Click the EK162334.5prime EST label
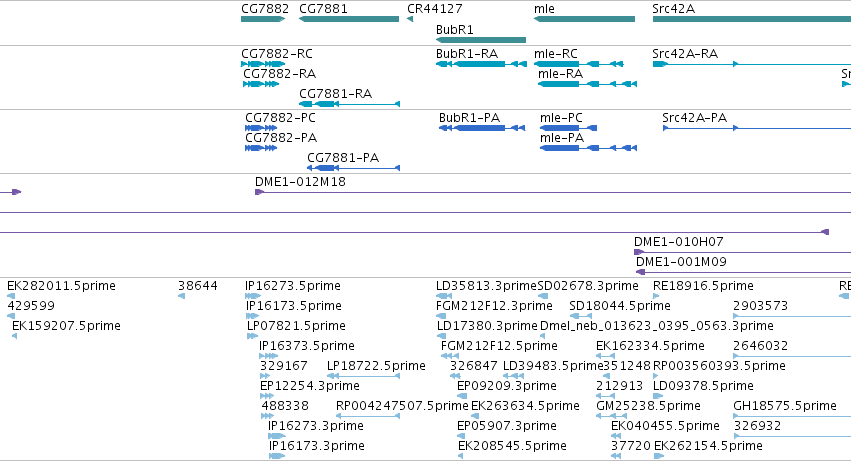Image resolution: width=851 pixels, height=461 pixels. point(650,346)
